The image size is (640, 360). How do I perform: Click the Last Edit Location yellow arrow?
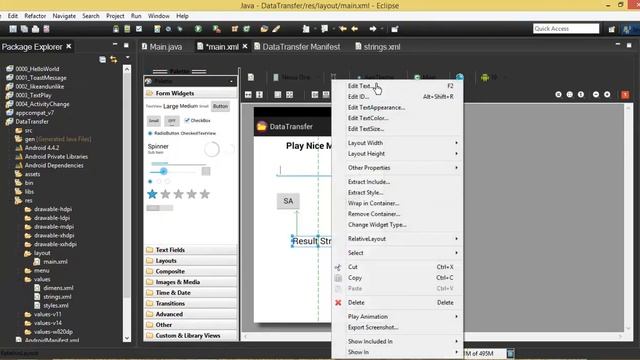pyautogui.click(x=343, y=29)
